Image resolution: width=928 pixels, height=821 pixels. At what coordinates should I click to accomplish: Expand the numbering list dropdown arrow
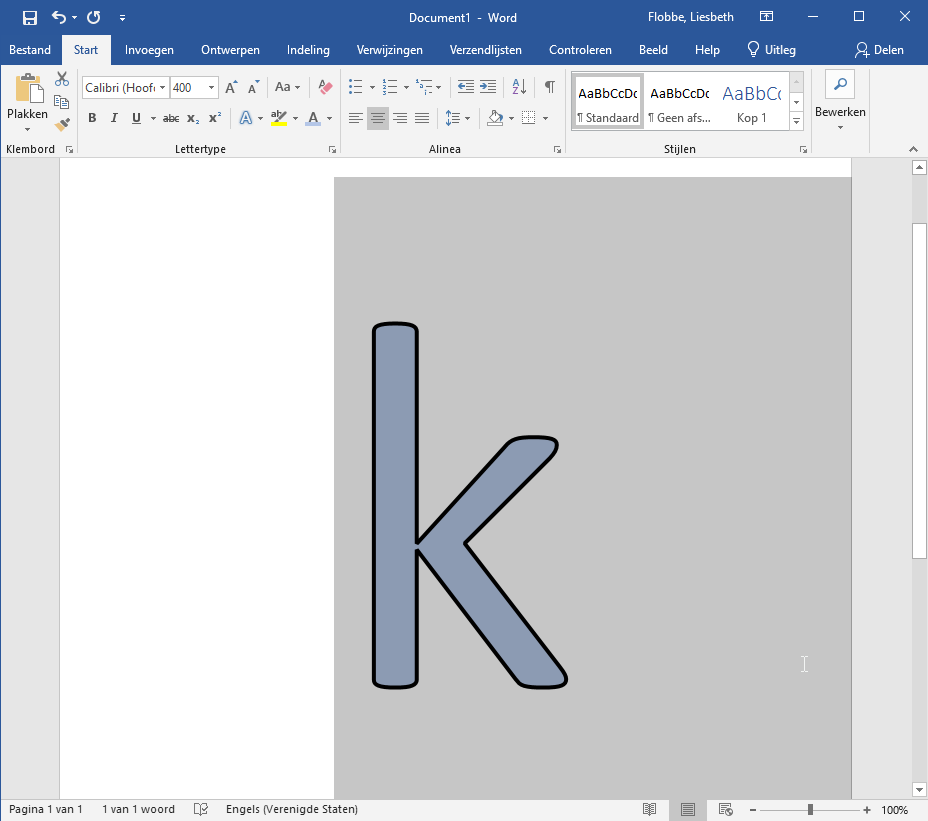(407, 88)
